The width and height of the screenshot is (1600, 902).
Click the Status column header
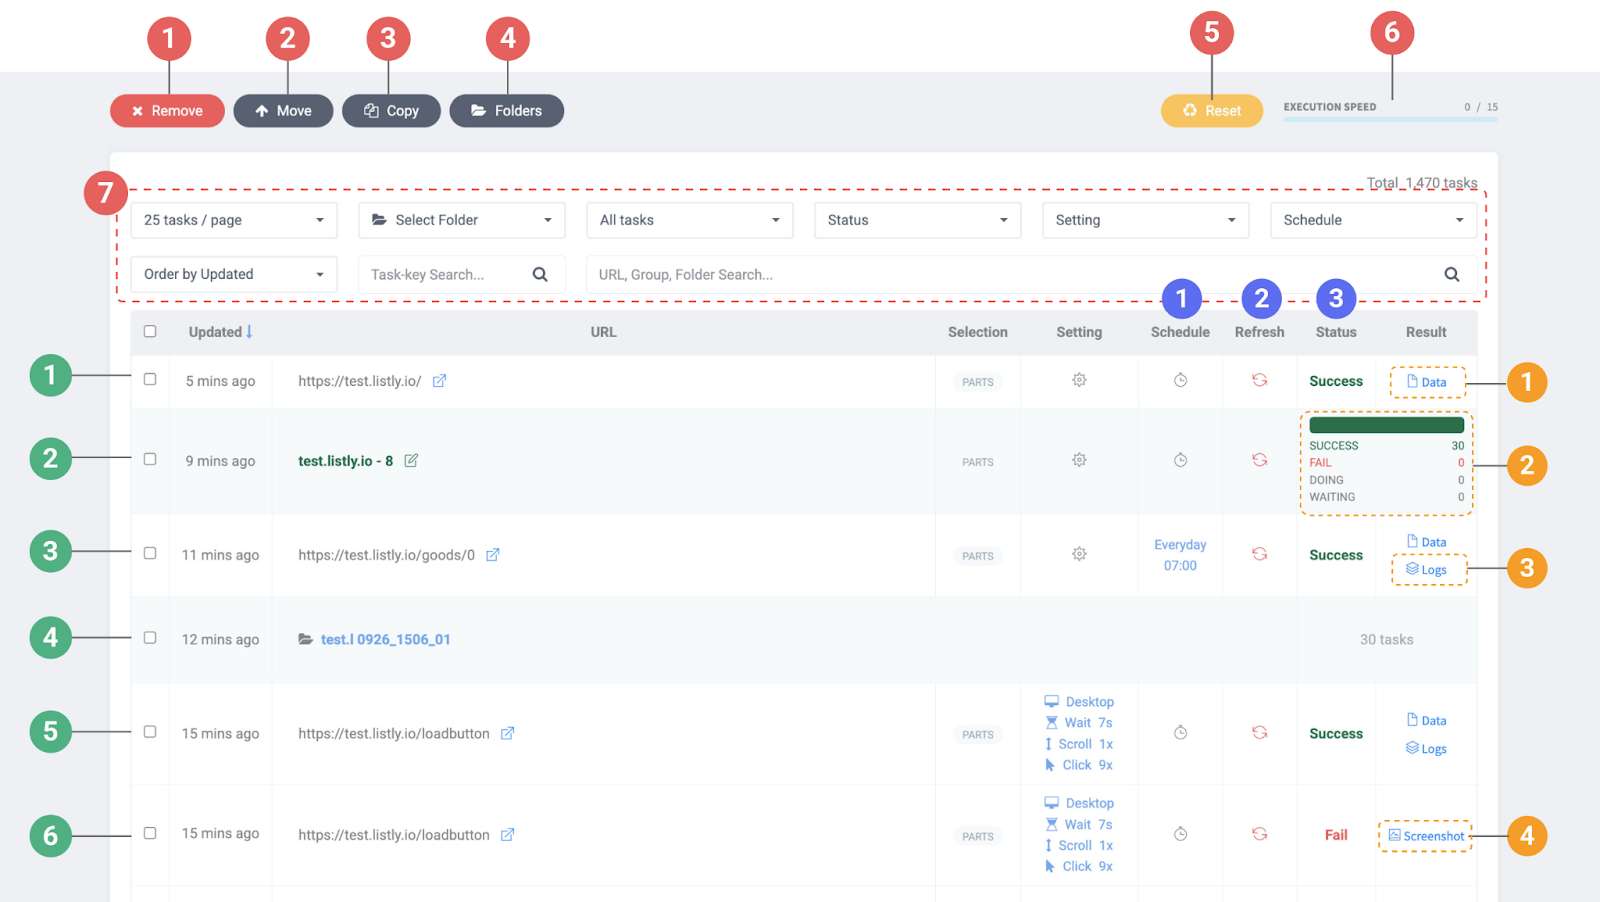pyautogui.click(x=1335, y=332)
